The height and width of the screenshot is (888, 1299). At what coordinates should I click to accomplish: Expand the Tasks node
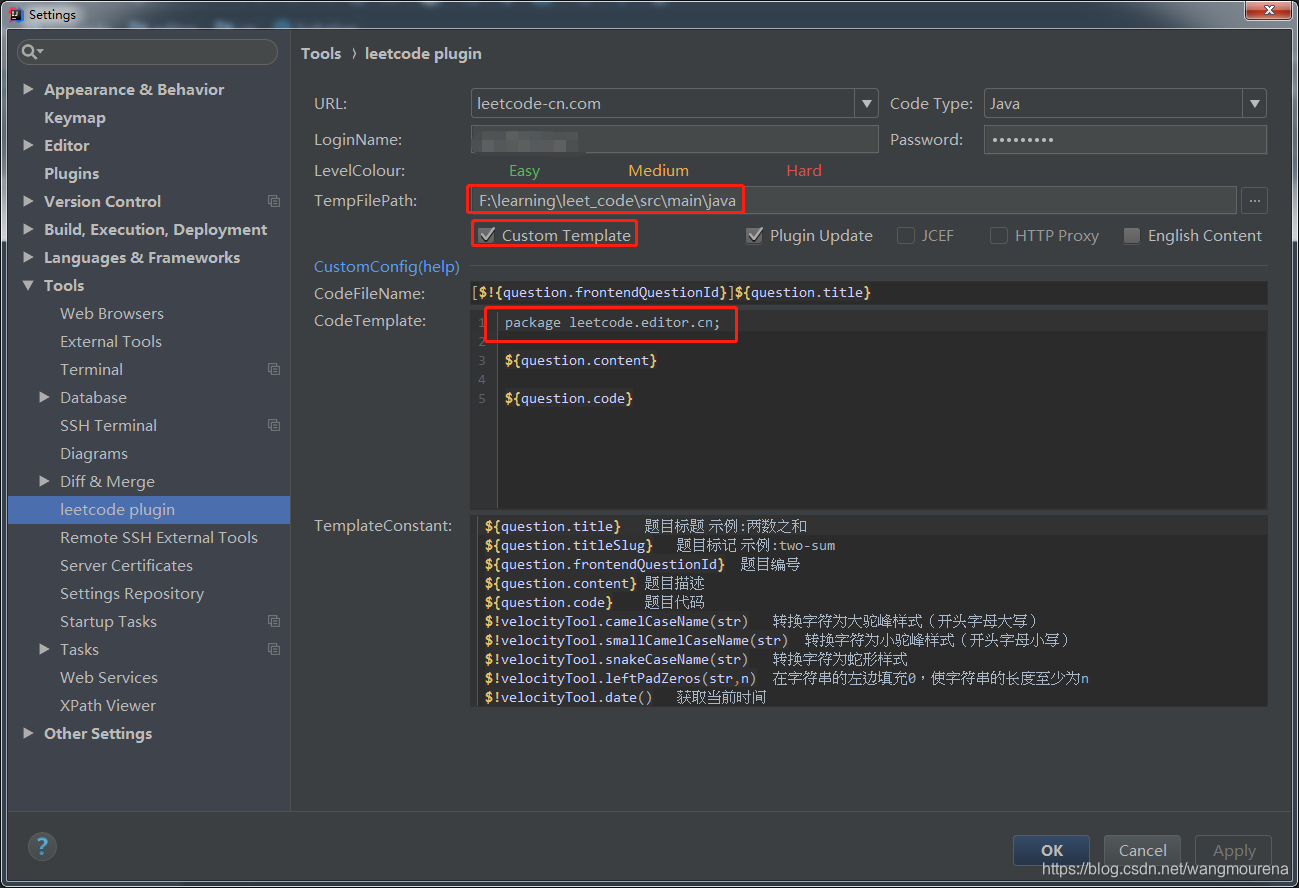[x=44, y=649]
